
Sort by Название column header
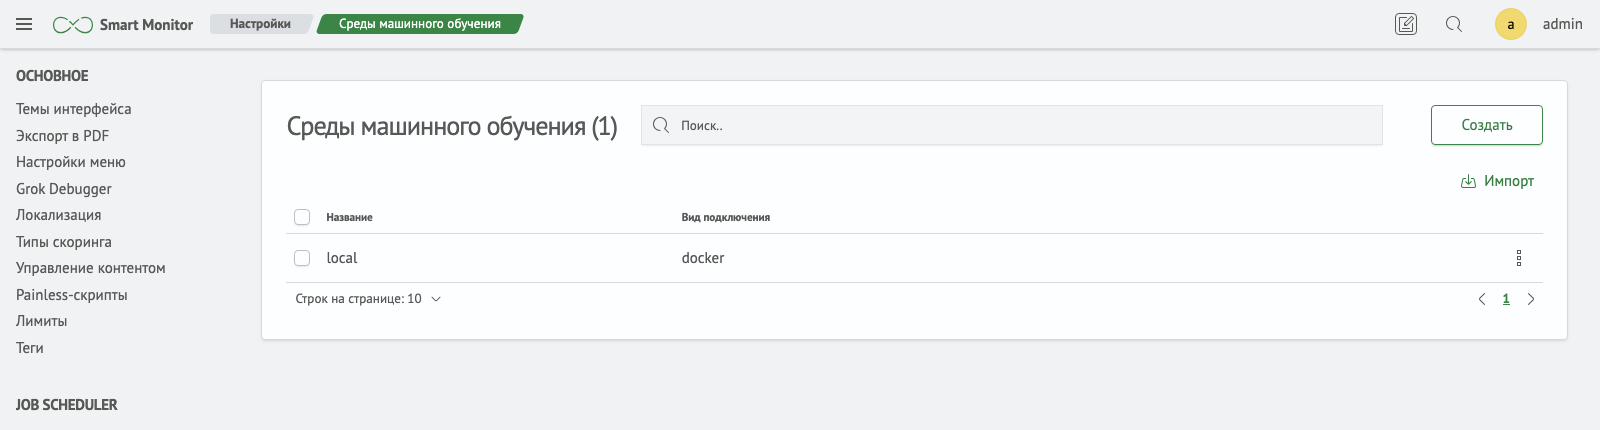349,217
